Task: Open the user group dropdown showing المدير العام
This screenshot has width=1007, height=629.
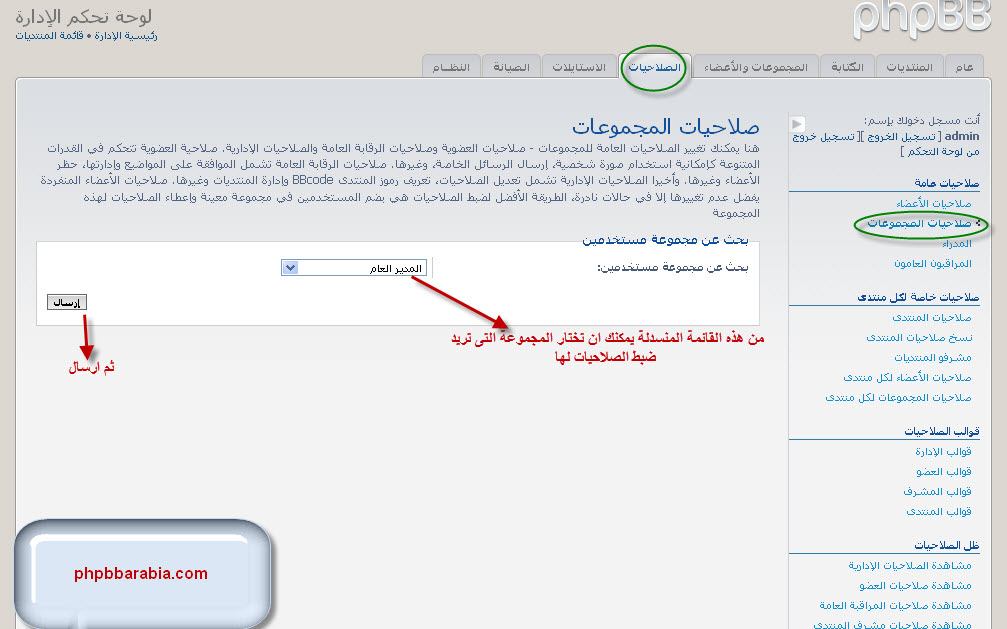Action: [354, 268]
